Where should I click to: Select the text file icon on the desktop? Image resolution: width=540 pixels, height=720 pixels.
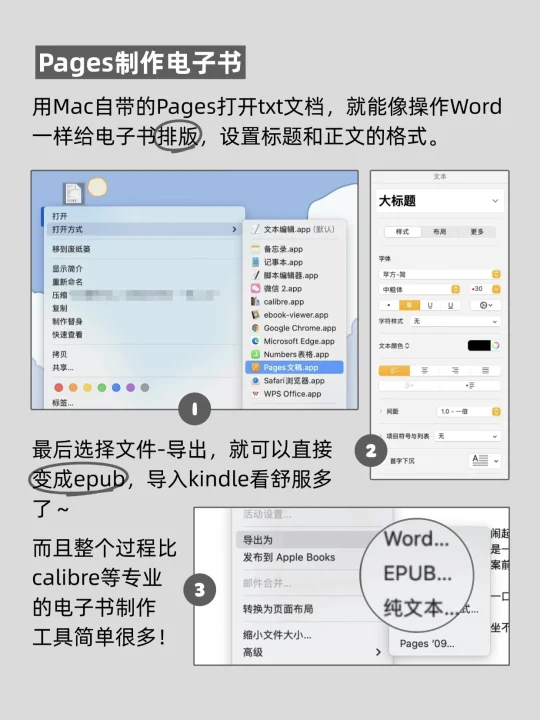point(73,193)
